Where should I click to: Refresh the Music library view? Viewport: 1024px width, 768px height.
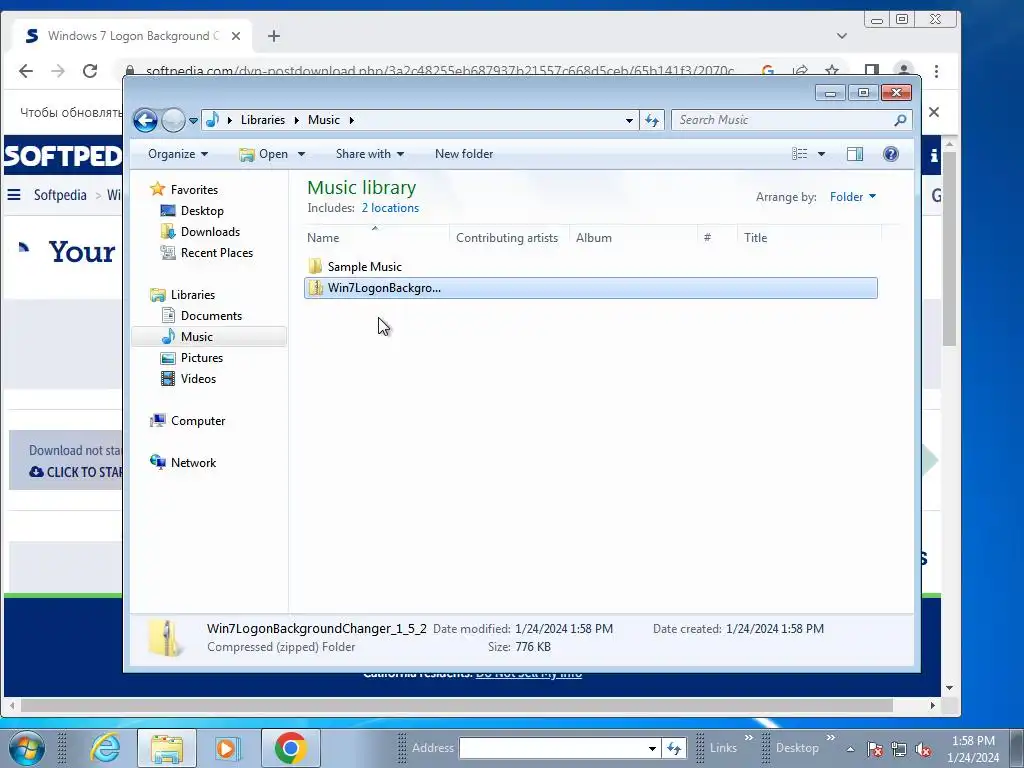(652, 120)
